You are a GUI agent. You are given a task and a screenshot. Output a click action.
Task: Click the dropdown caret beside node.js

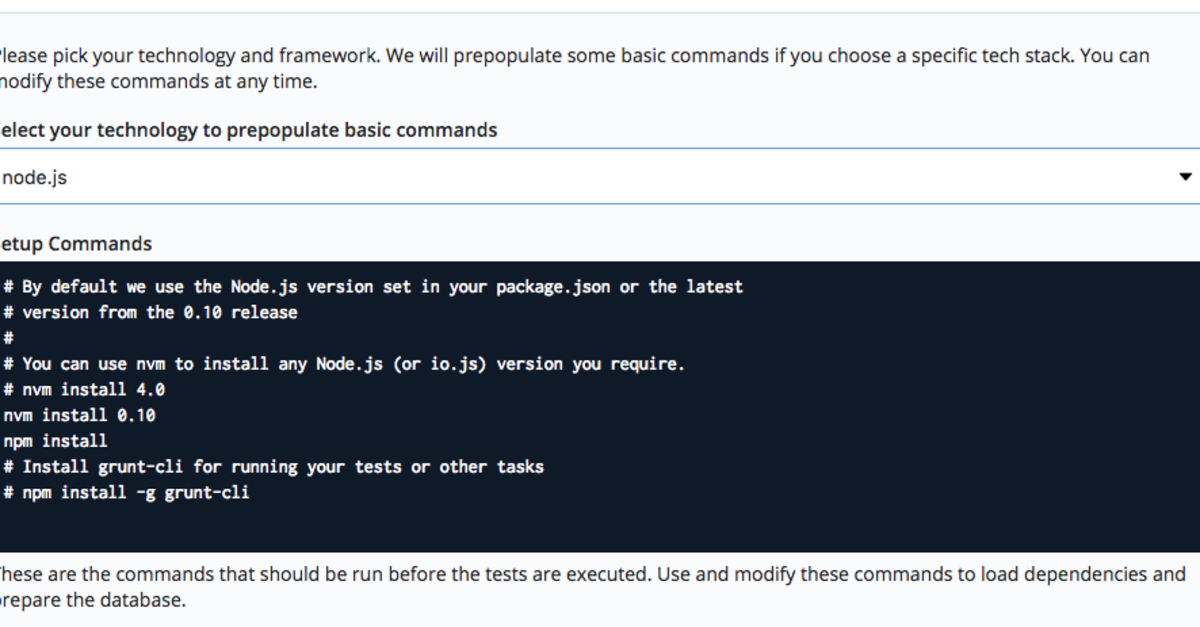[1184, 177]
